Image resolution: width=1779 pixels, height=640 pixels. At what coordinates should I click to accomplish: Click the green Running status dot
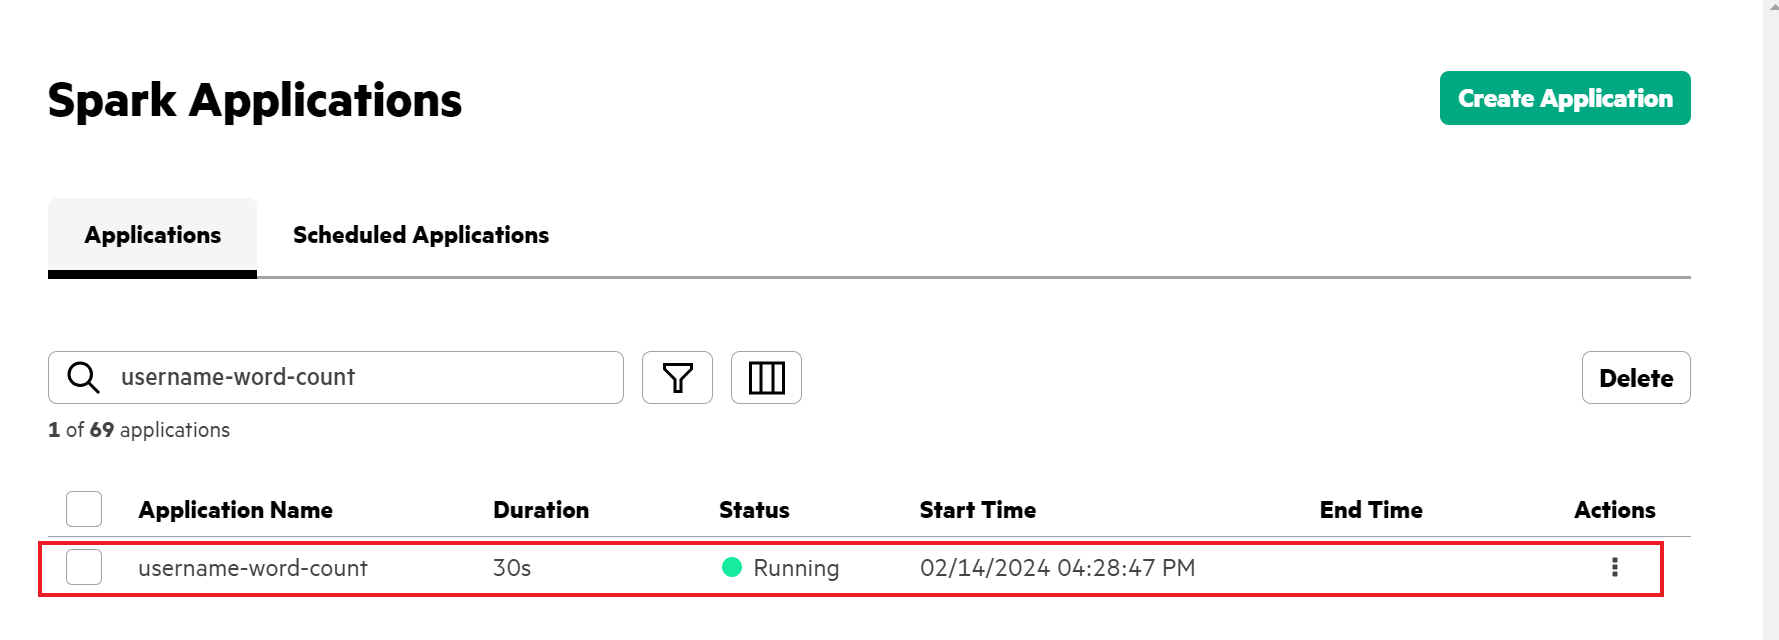pos(732,568)
